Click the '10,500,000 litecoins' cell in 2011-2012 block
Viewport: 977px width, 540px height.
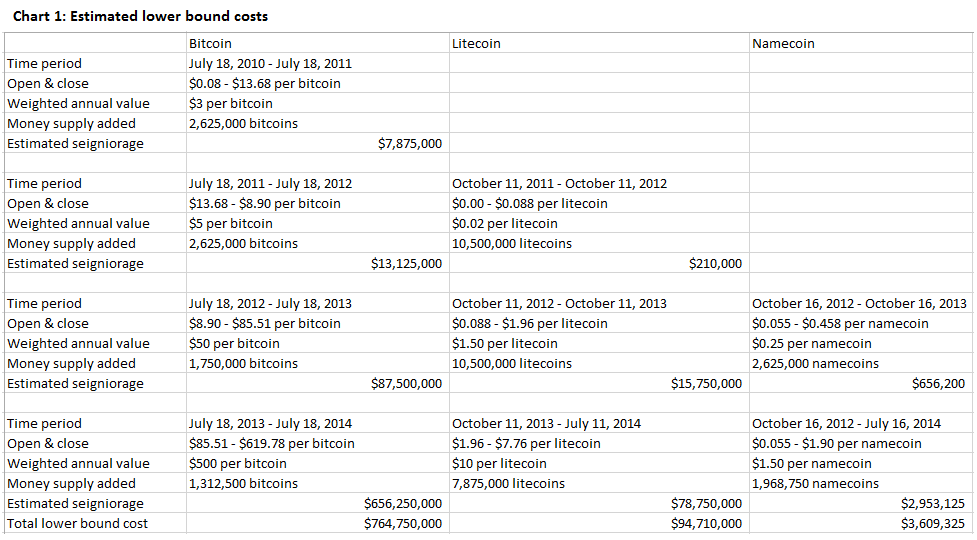pyautogui.click(x=512, y=244)
